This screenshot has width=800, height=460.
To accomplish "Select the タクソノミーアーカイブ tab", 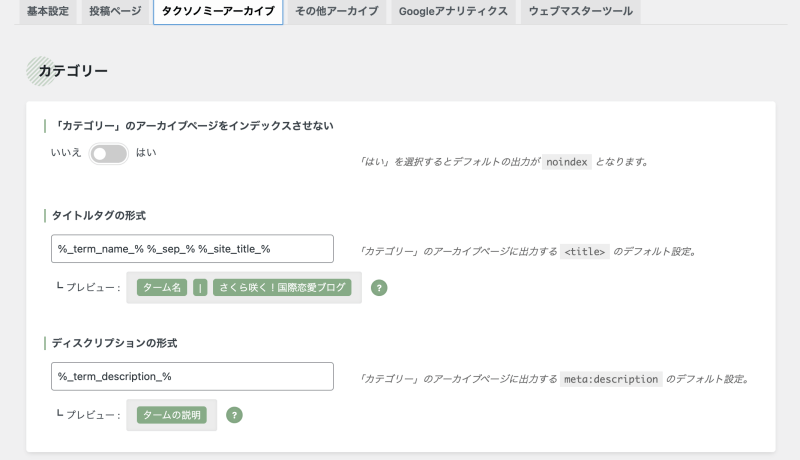I will (x=218, y=11).
